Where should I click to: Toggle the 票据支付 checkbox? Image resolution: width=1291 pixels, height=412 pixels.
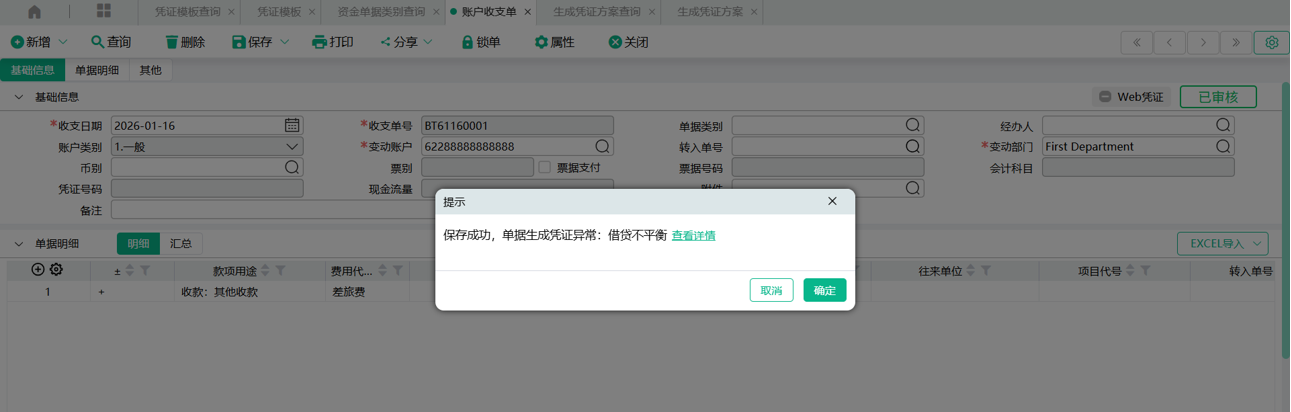[545, 168]
